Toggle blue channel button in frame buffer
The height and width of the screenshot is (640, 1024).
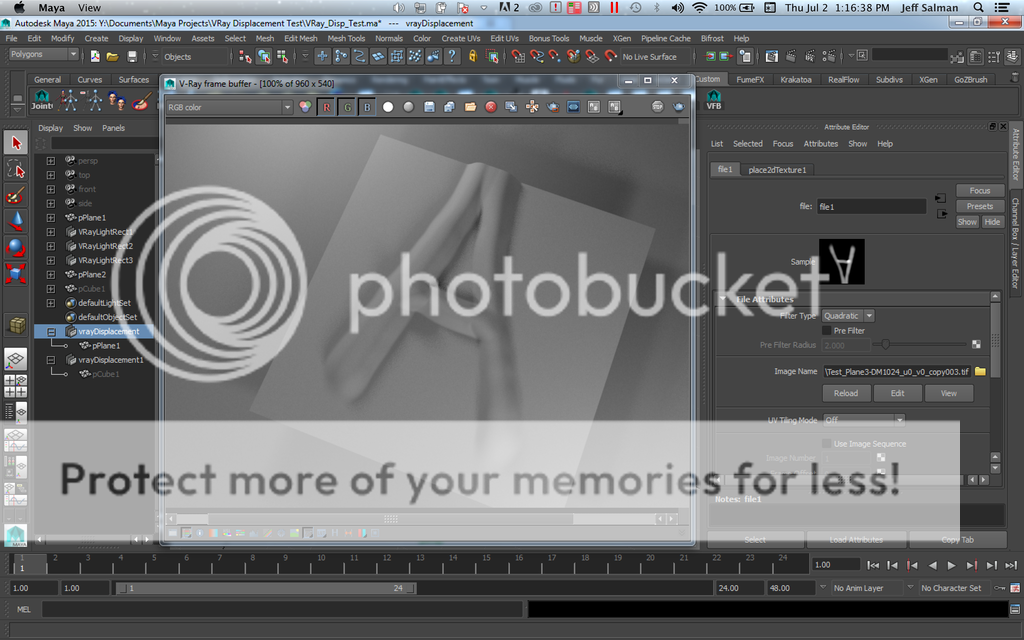(x=367, y=107)
